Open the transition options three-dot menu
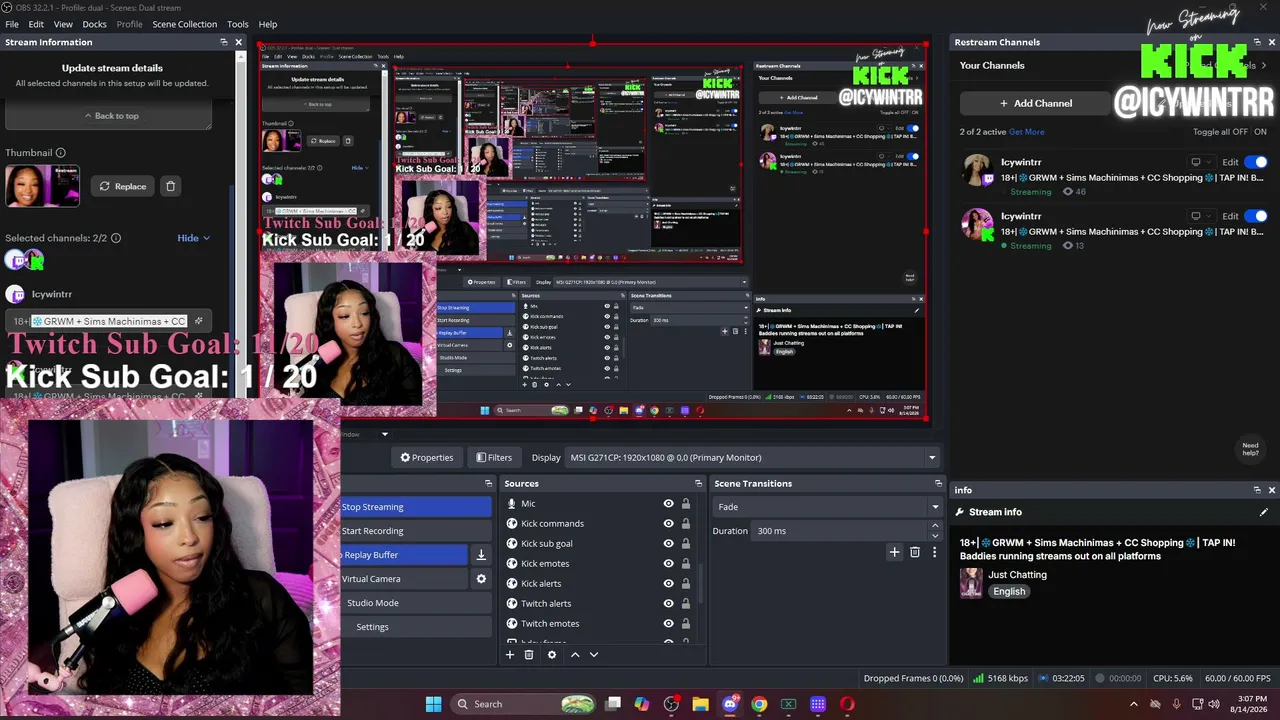 pos(934,552)
